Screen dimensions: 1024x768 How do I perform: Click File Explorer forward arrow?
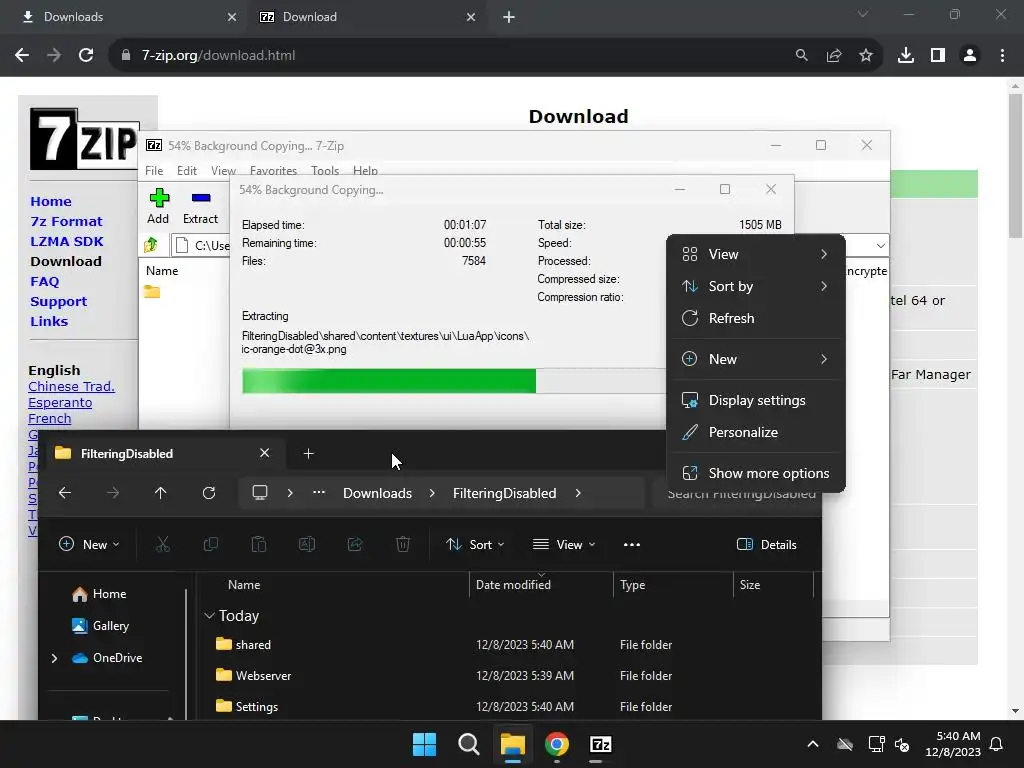(x=112, y=493)
